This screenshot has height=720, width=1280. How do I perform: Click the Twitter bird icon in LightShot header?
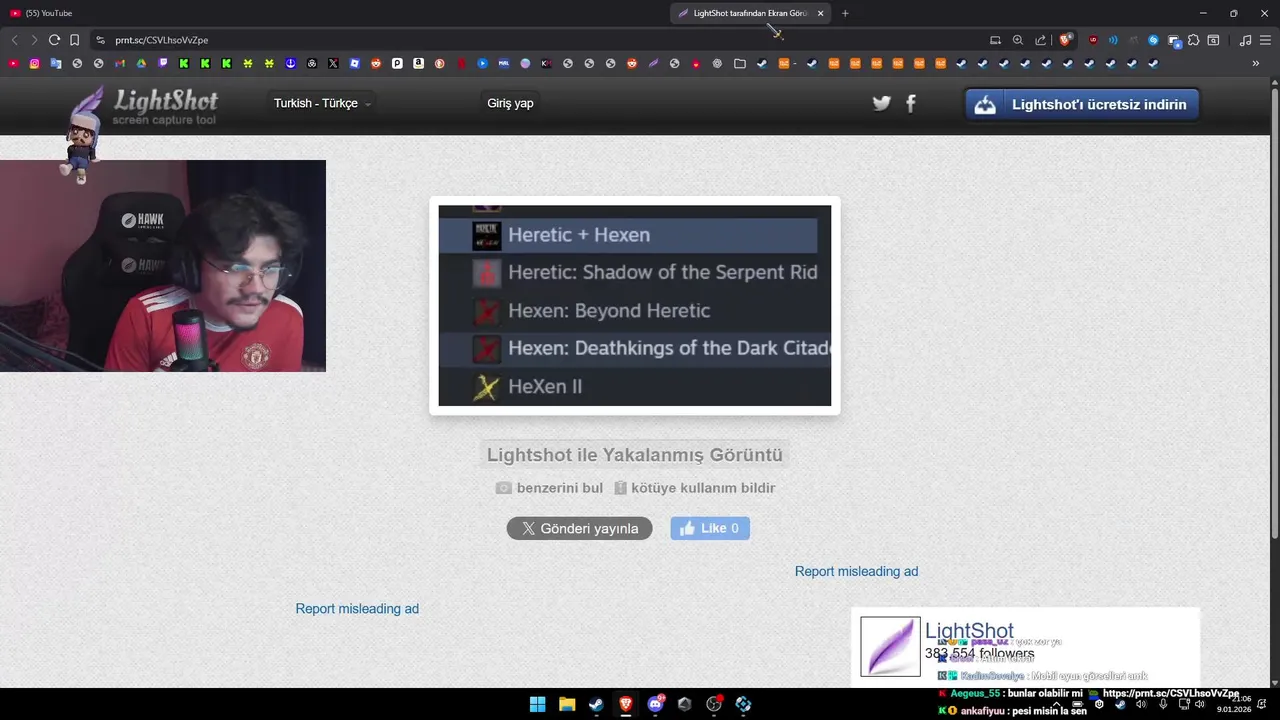(881, 103)
